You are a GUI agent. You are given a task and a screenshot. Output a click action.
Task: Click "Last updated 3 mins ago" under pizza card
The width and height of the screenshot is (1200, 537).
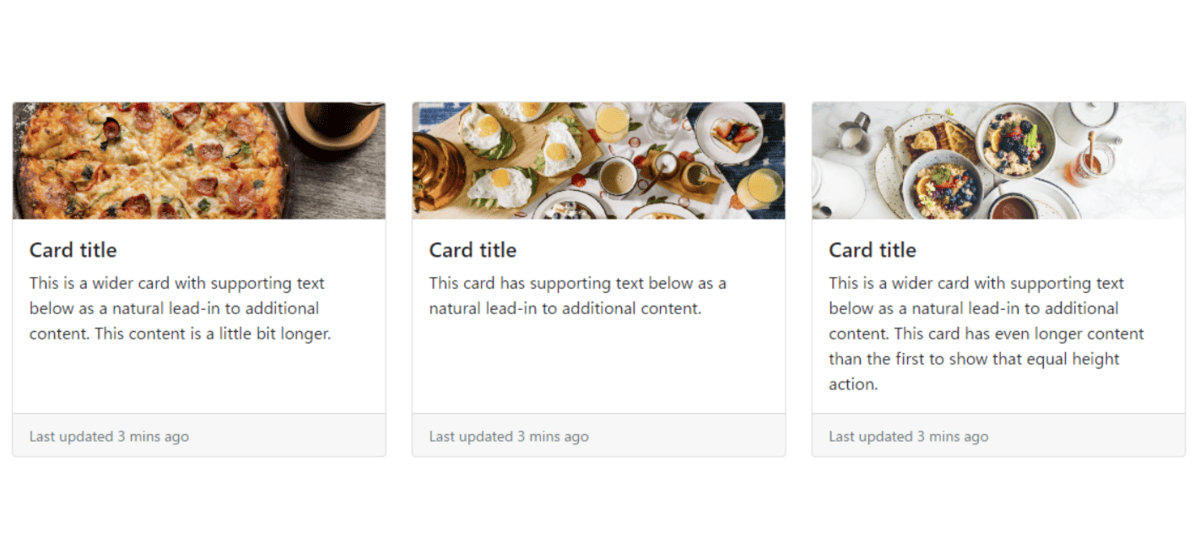(109, 436)
